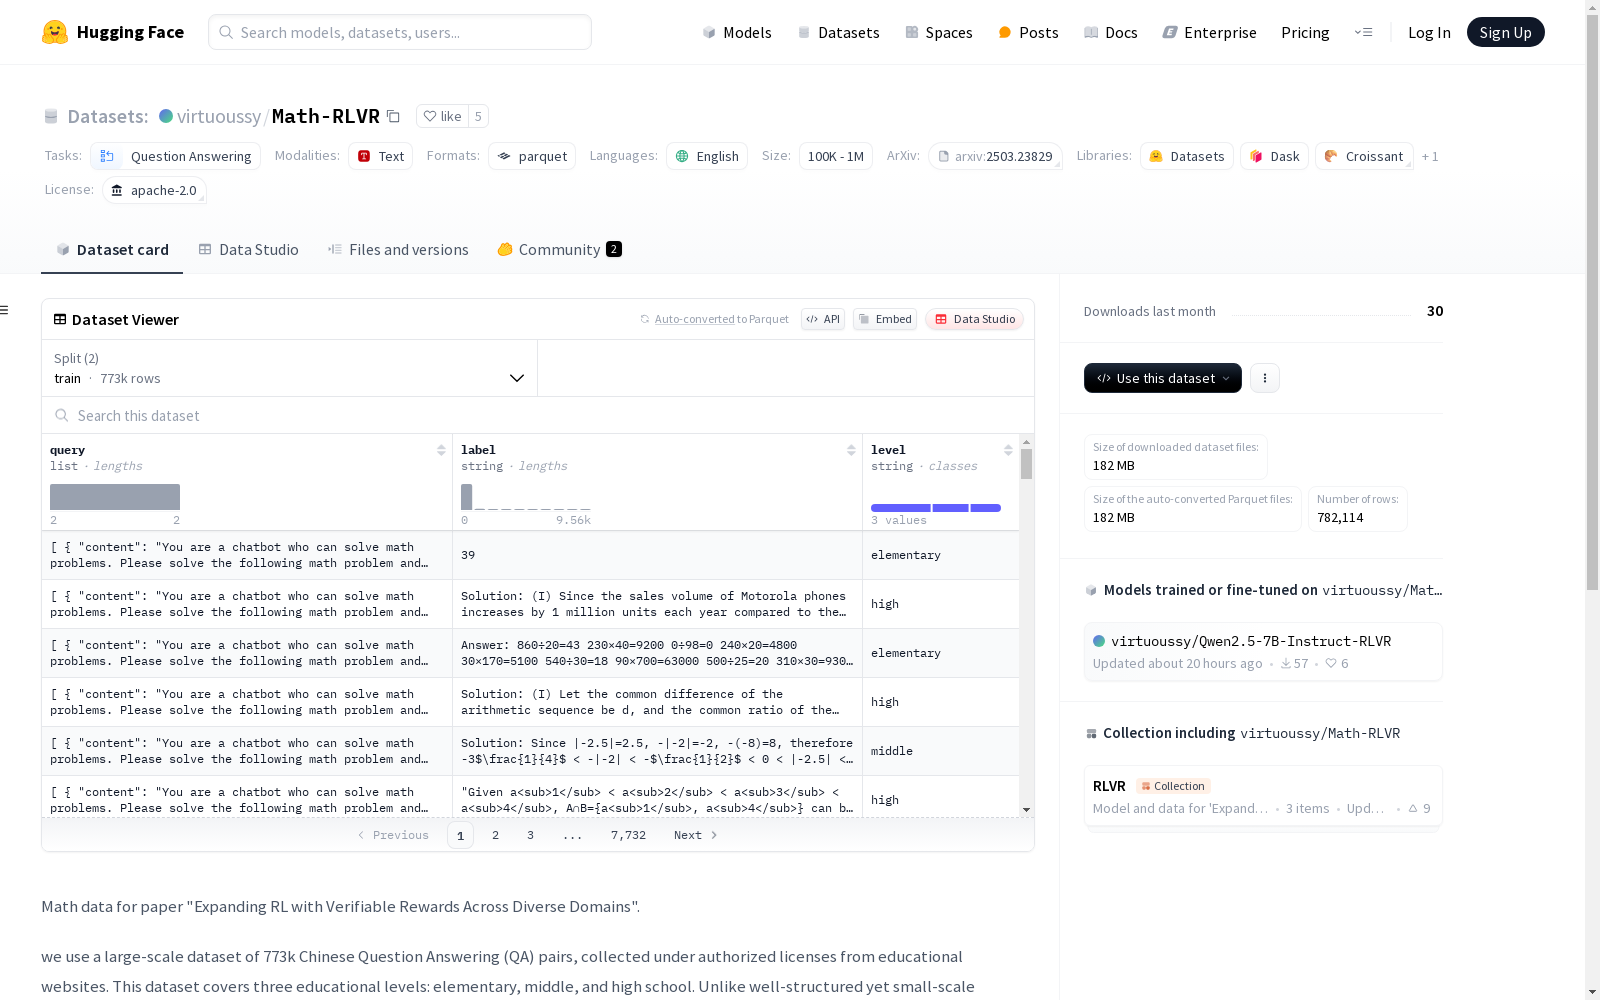
Task: Click the dataset viewer vertical scrollbar thumb
Action: (1026, 464)
